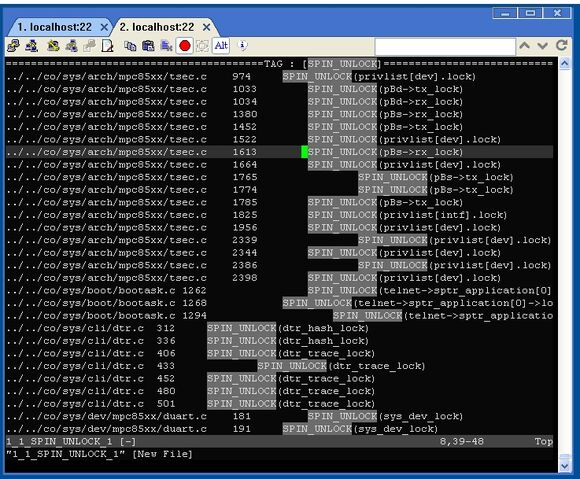Click SPIN_UNLOCK(pBd->rx_lock) on line 1034
The image size is (580, 479).
[385, 102]
